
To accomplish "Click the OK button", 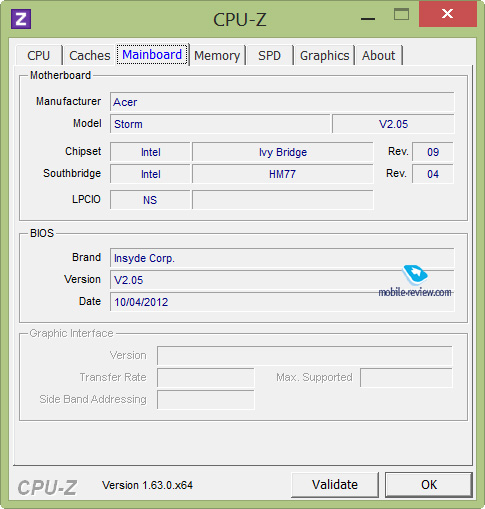I will 429,485.
